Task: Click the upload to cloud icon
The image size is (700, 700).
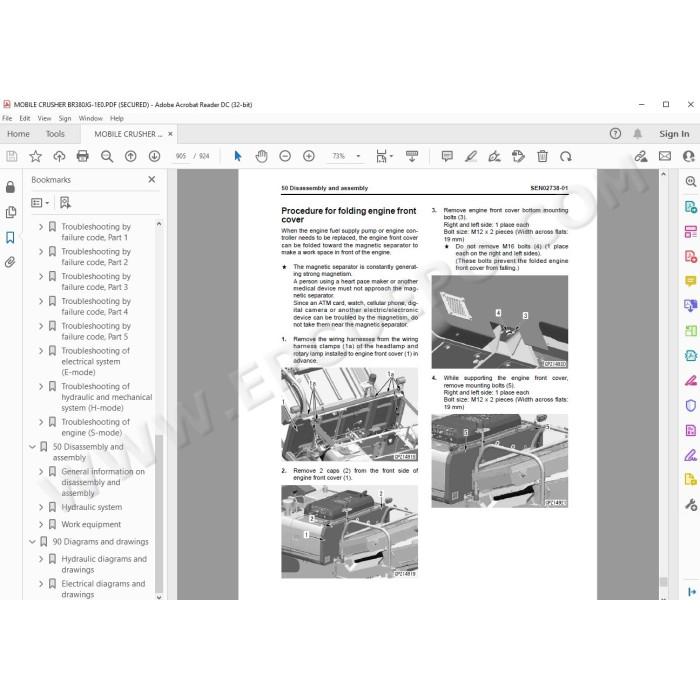Action: coord(59,156)
